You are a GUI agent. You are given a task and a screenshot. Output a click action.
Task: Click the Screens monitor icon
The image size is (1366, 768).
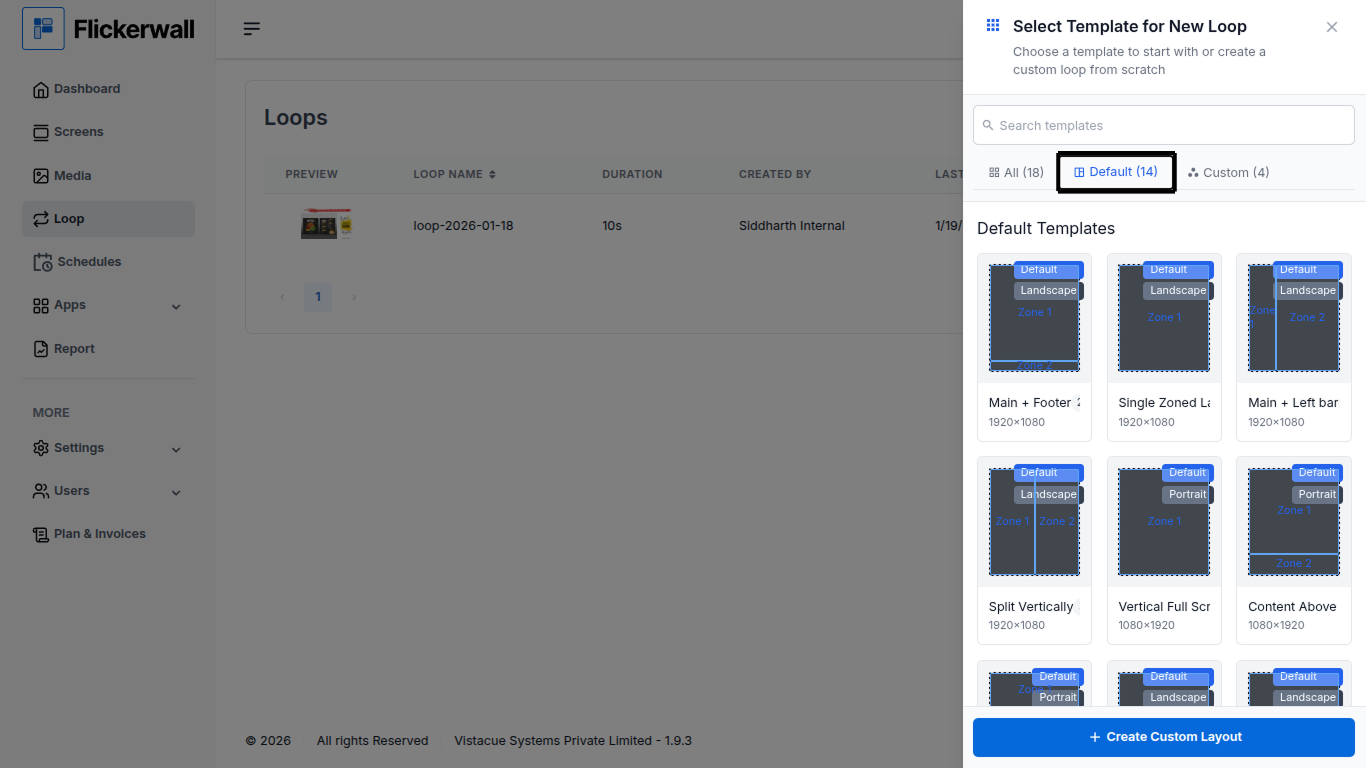pos(41,133)
